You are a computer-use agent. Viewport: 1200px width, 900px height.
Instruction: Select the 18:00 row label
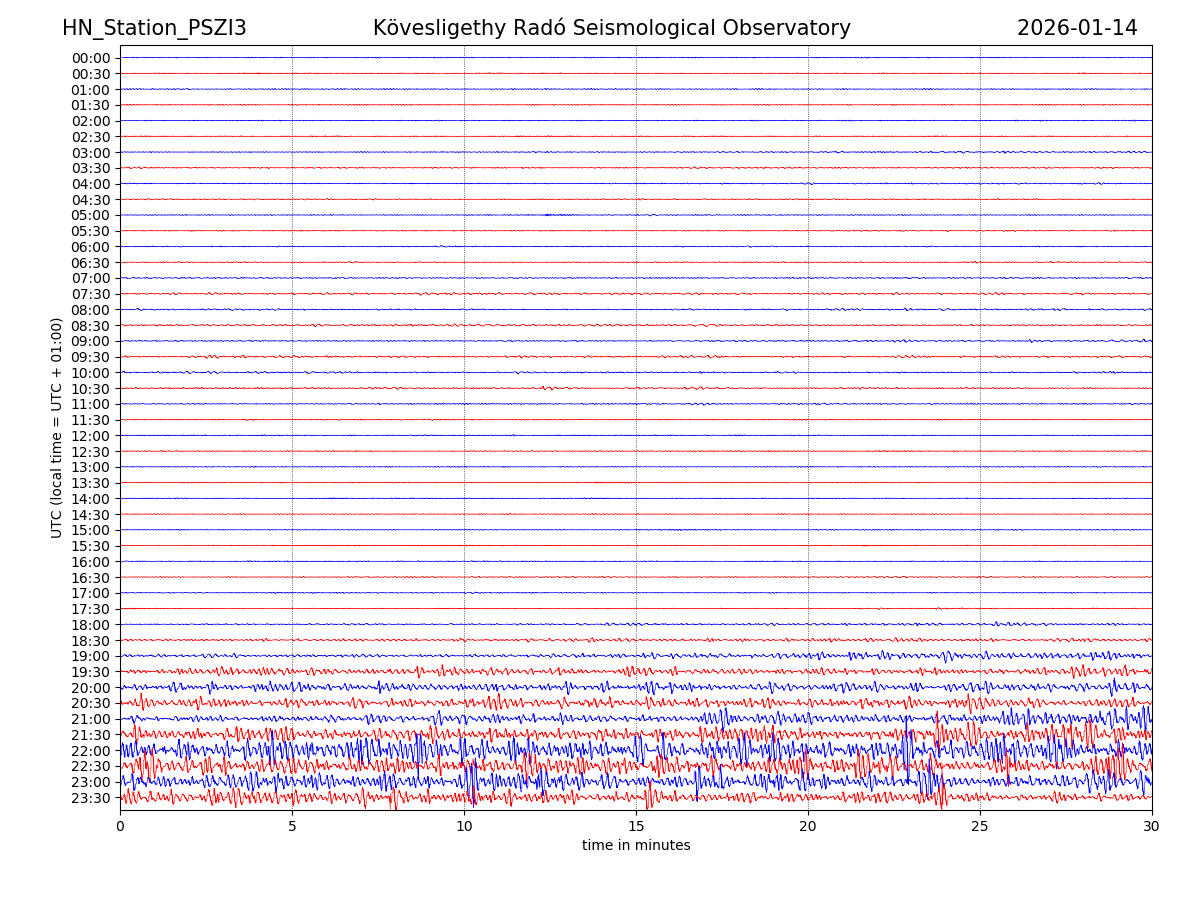tap(91, 625)
